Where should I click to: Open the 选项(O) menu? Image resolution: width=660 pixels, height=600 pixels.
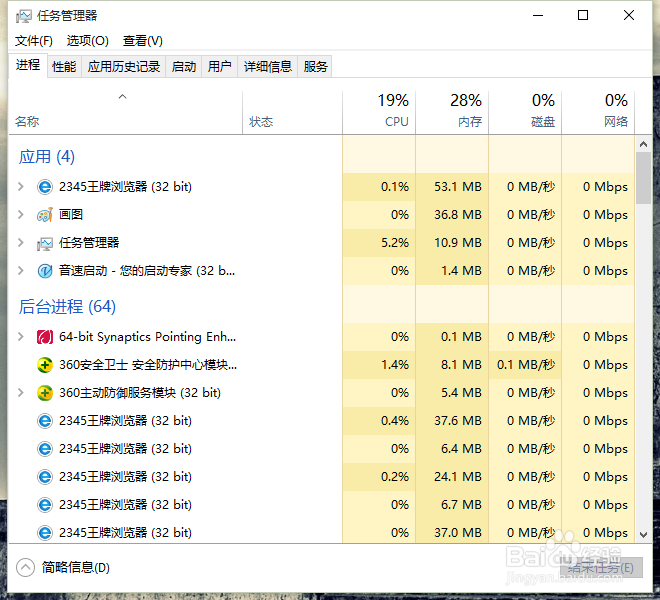pos(88,41)
